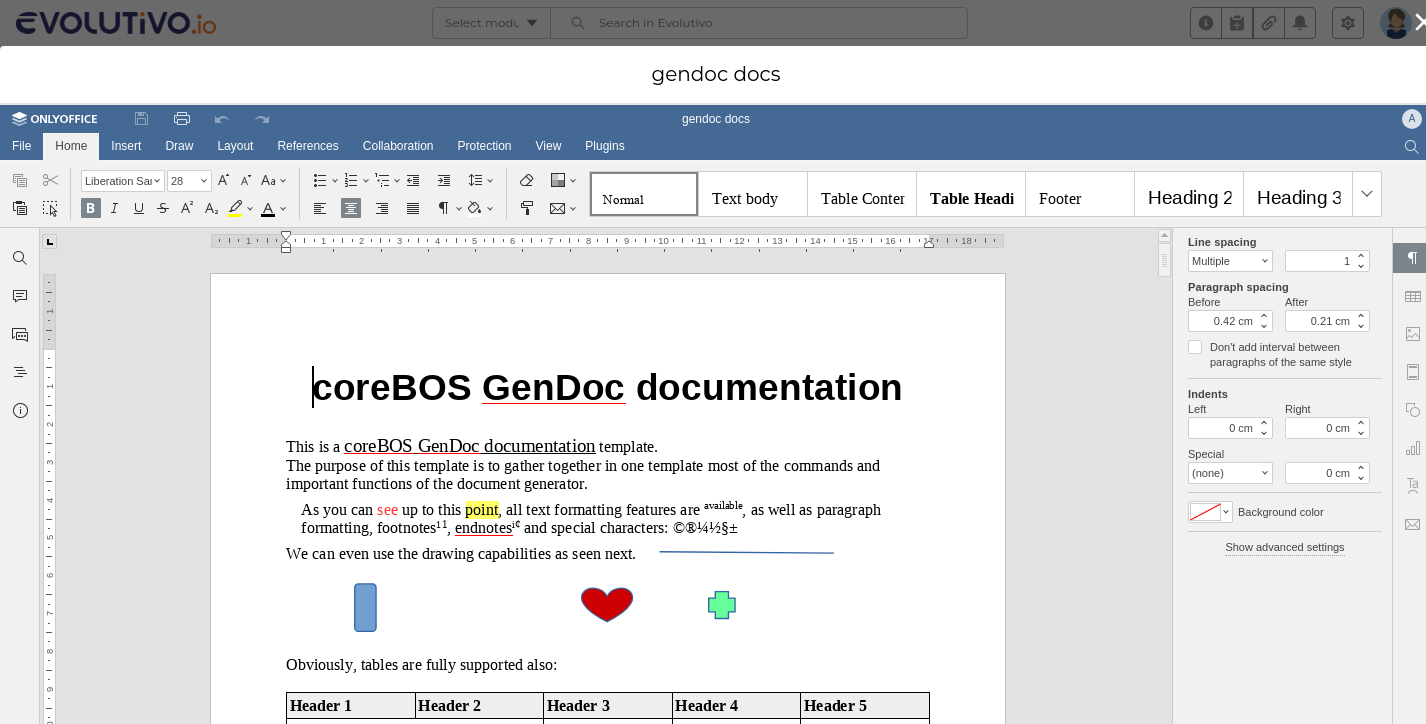
Task: Toggle Underline formatting
Action: point(138,208)
